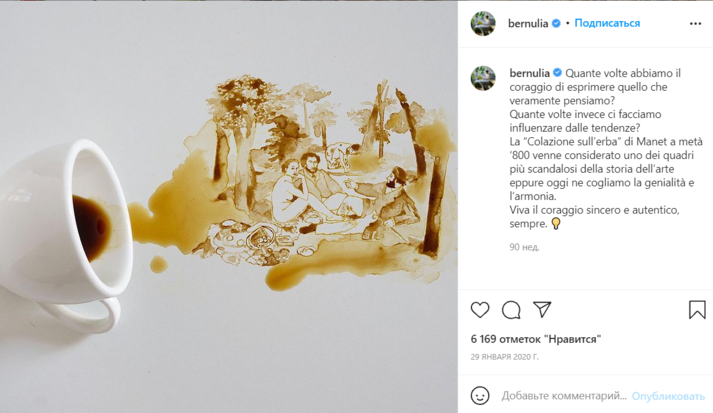Click the Добавьте комментарий input field

point(564,396)
